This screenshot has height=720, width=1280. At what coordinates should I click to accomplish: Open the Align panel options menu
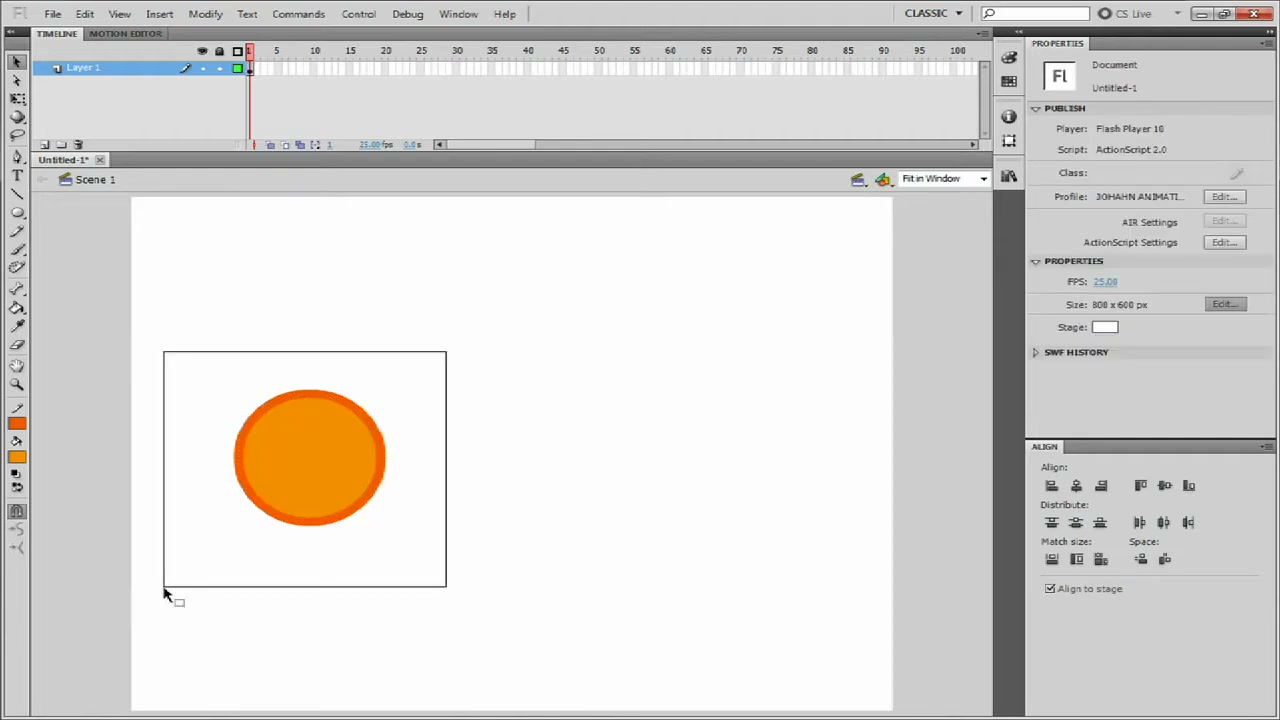click(x=1267, y=447)
